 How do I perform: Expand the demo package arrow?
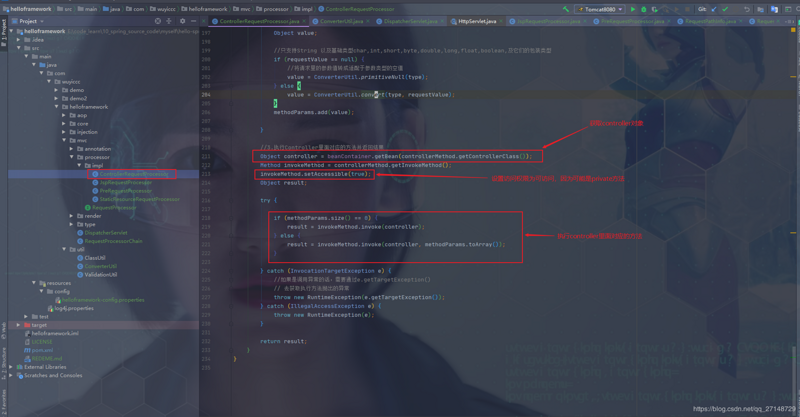tap(56, 90)
